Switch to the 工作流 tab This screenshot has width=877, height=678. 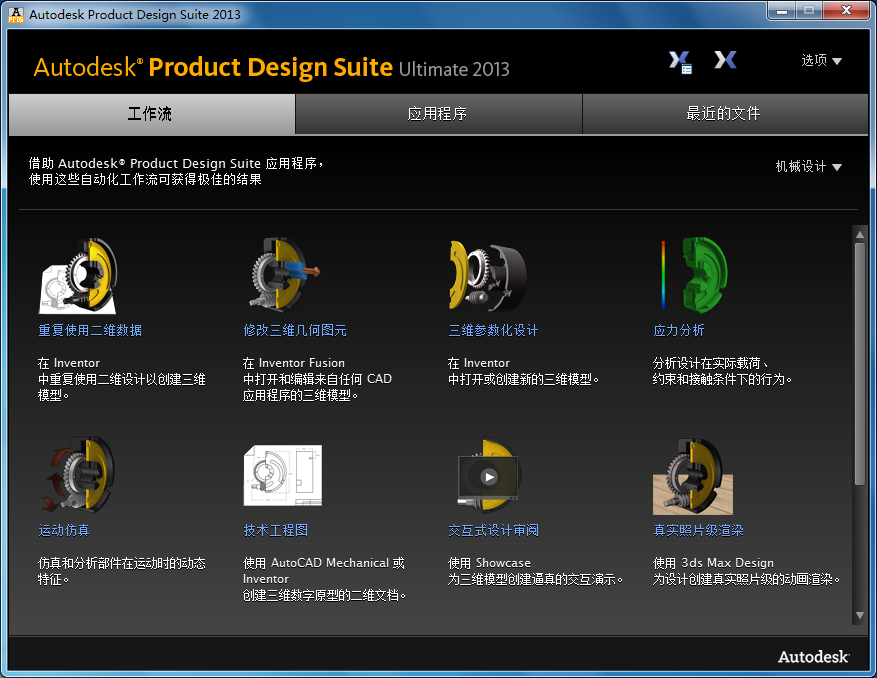coord(152,114)
